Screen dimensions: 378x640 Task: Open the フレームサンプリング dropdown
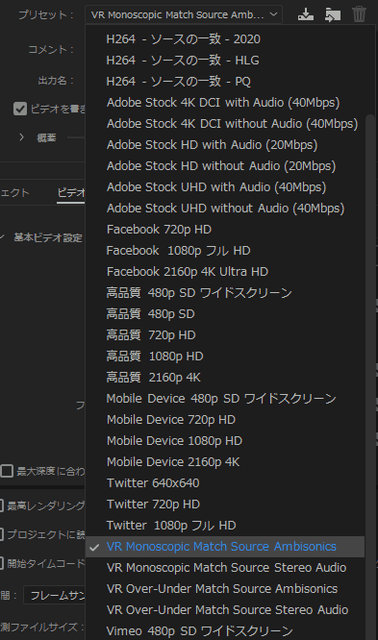(55, 596)
